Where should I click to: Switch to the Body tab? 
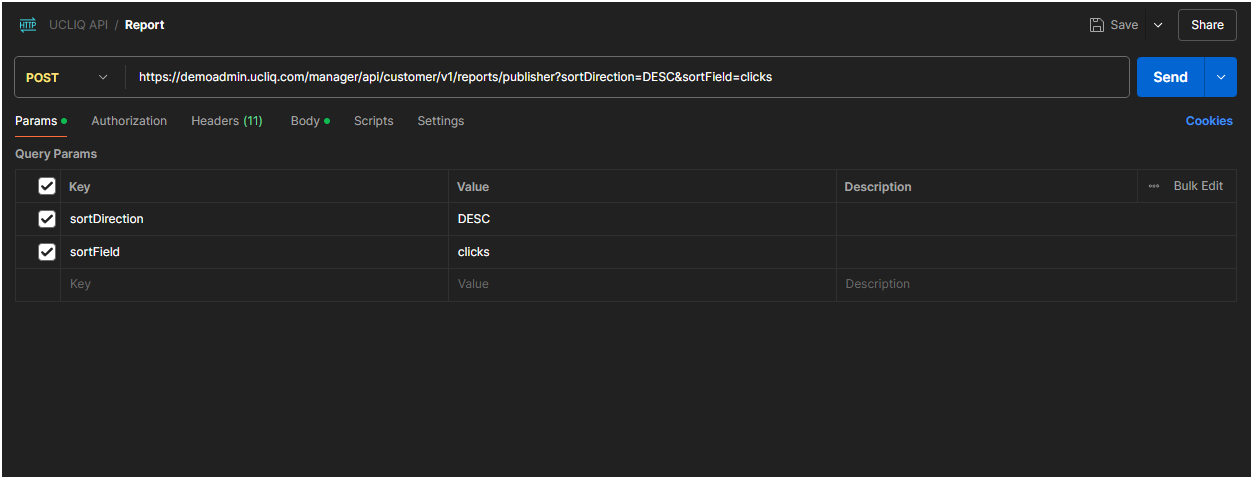pyautogui.click(x=306, y=121)
